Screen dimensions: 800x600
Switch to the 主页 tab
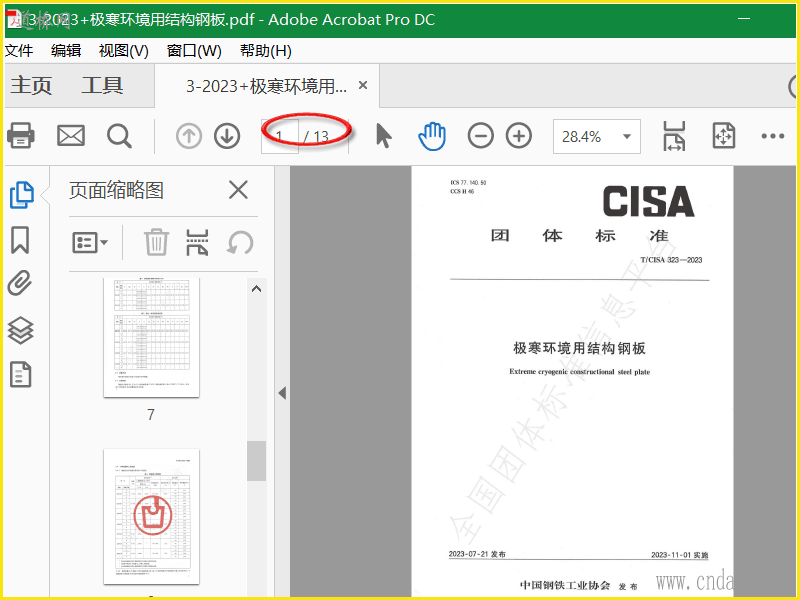pos(32,85)
